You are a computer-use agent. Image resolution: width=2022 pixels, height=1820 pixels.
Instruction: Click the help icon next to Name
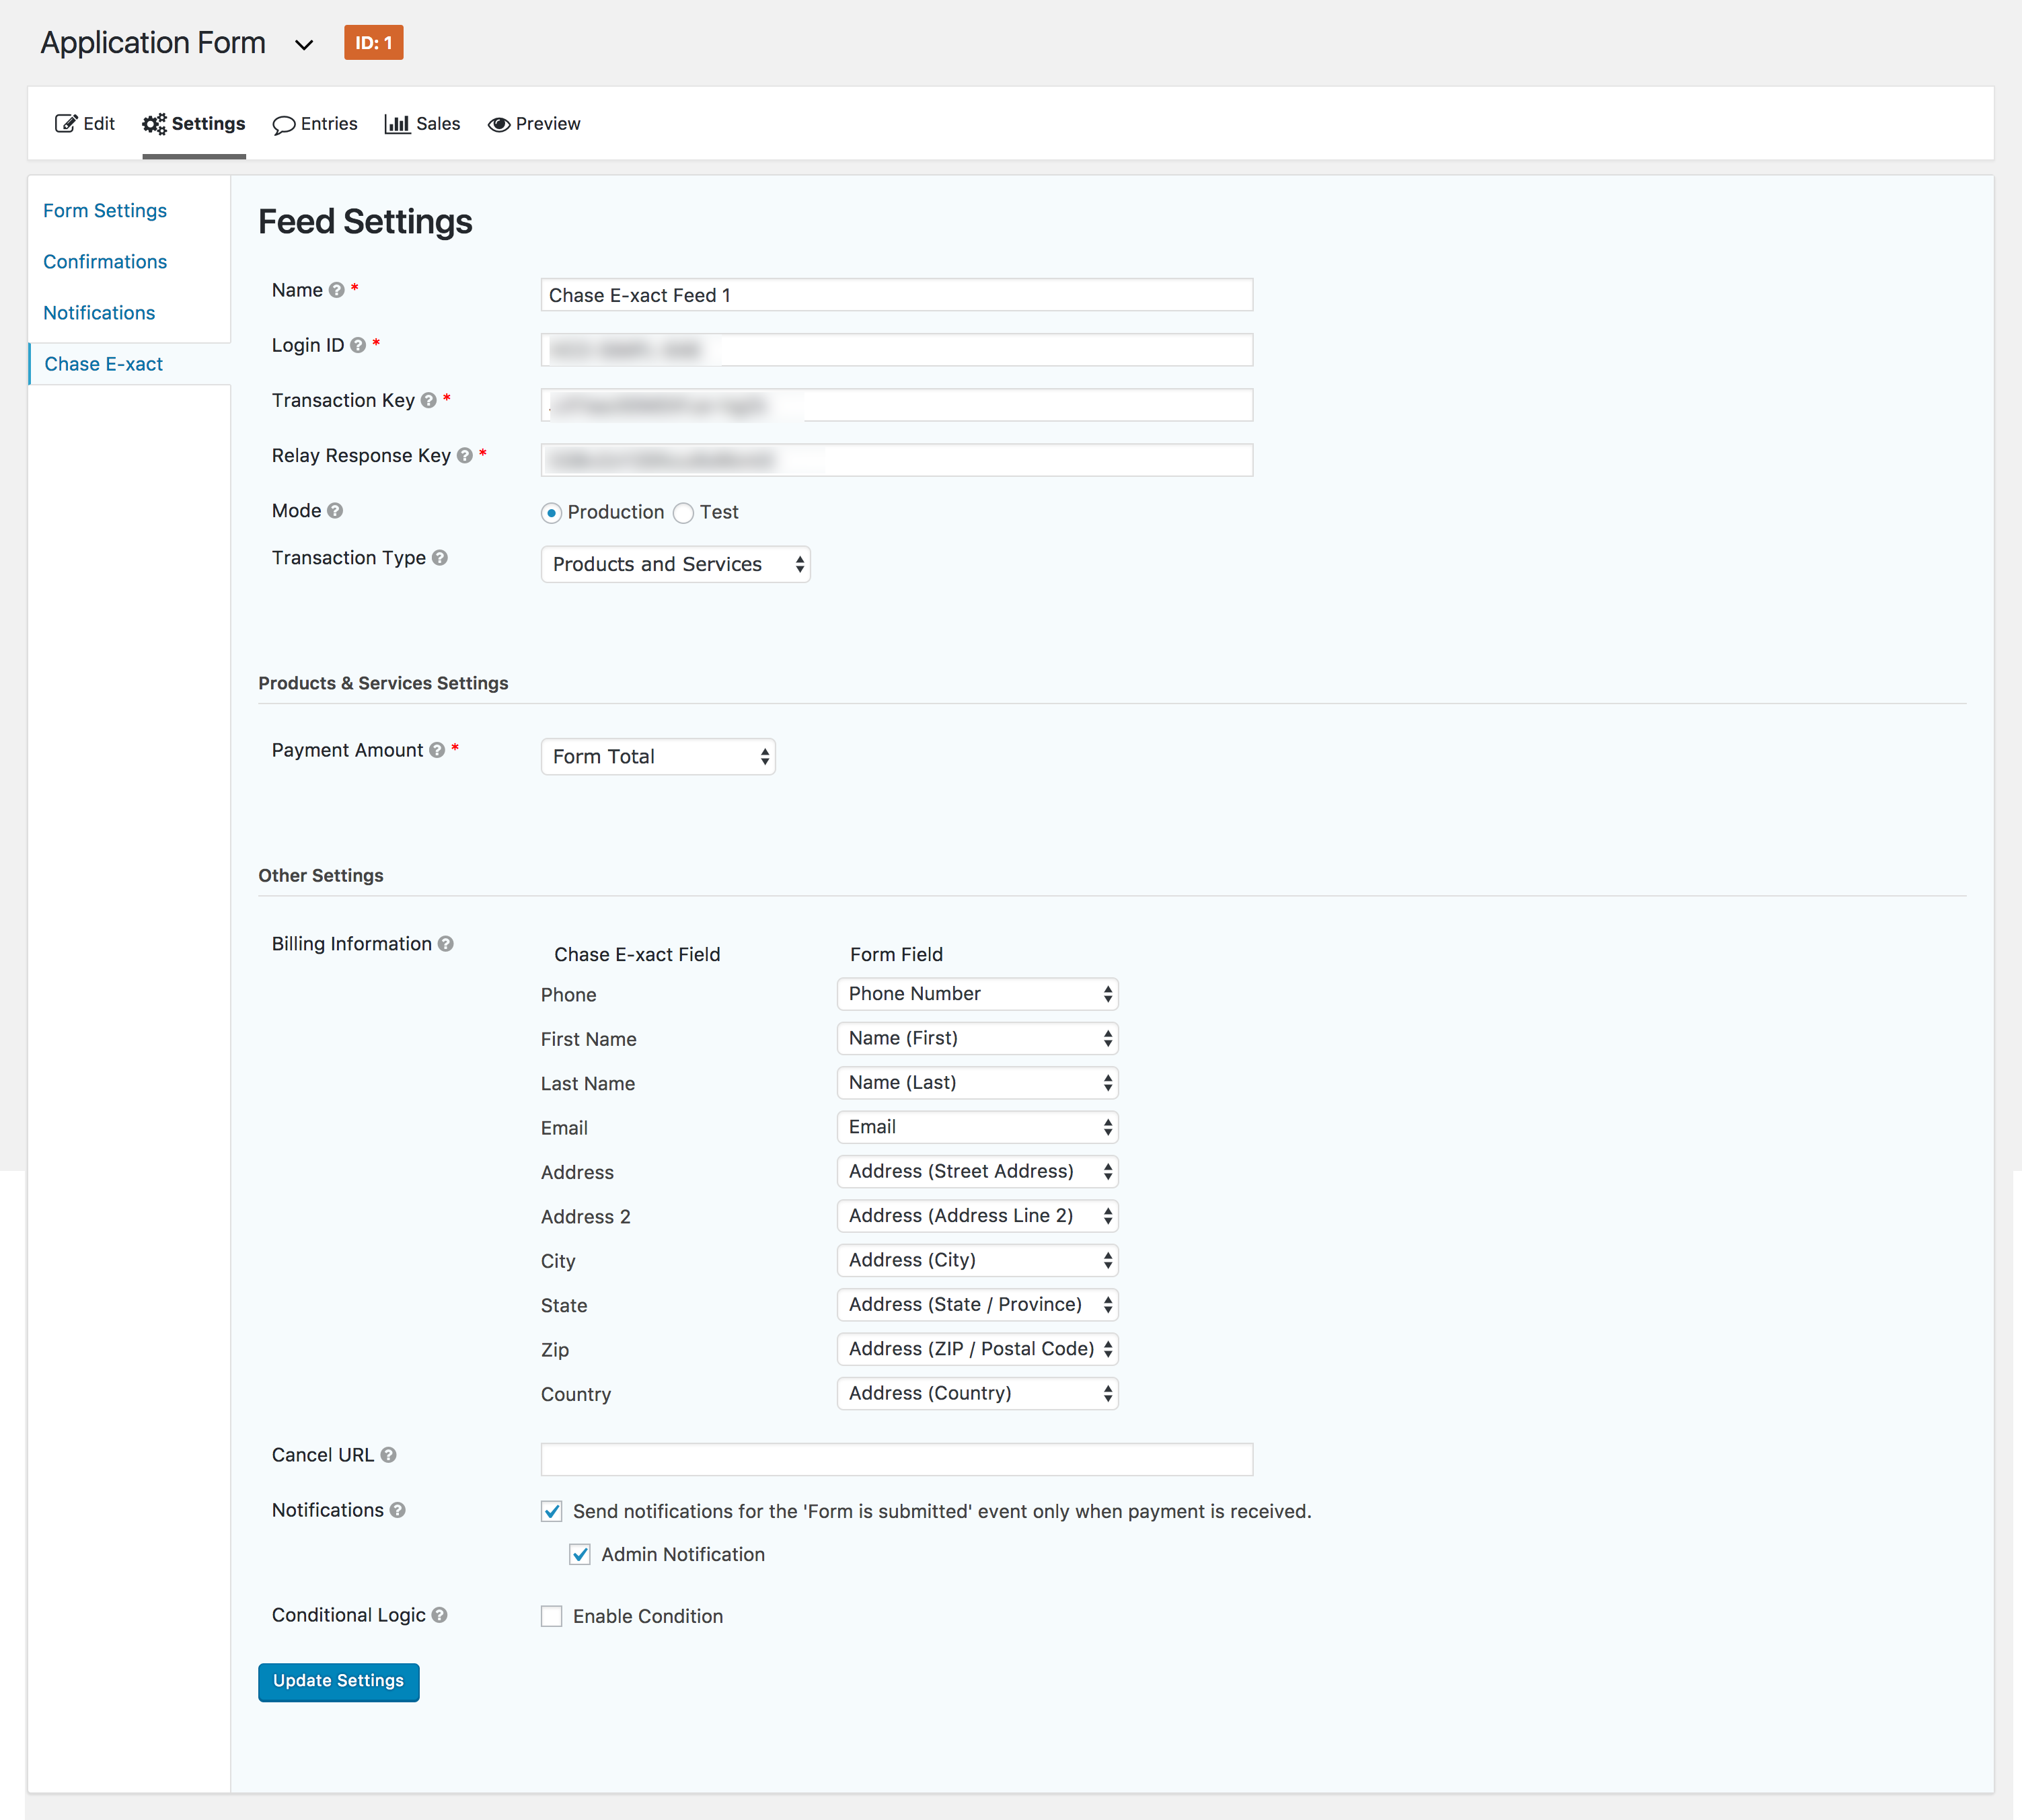coord(337,290)
